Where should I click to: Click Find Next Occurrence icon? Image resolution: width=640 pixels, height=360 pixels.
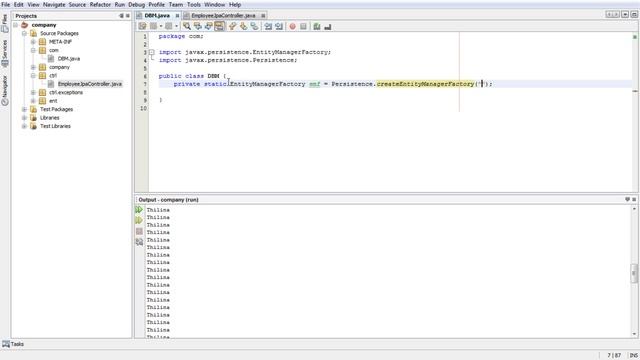(209, 27)
